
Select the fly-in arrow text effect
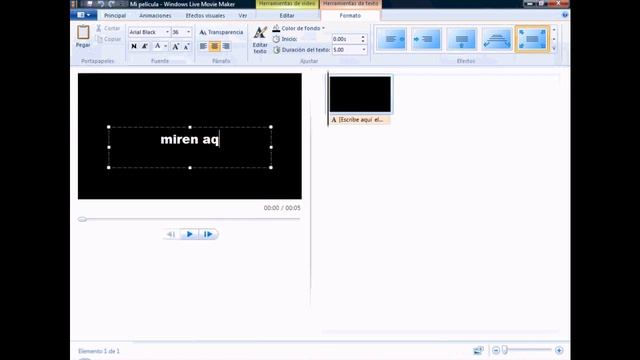(426, 39)
